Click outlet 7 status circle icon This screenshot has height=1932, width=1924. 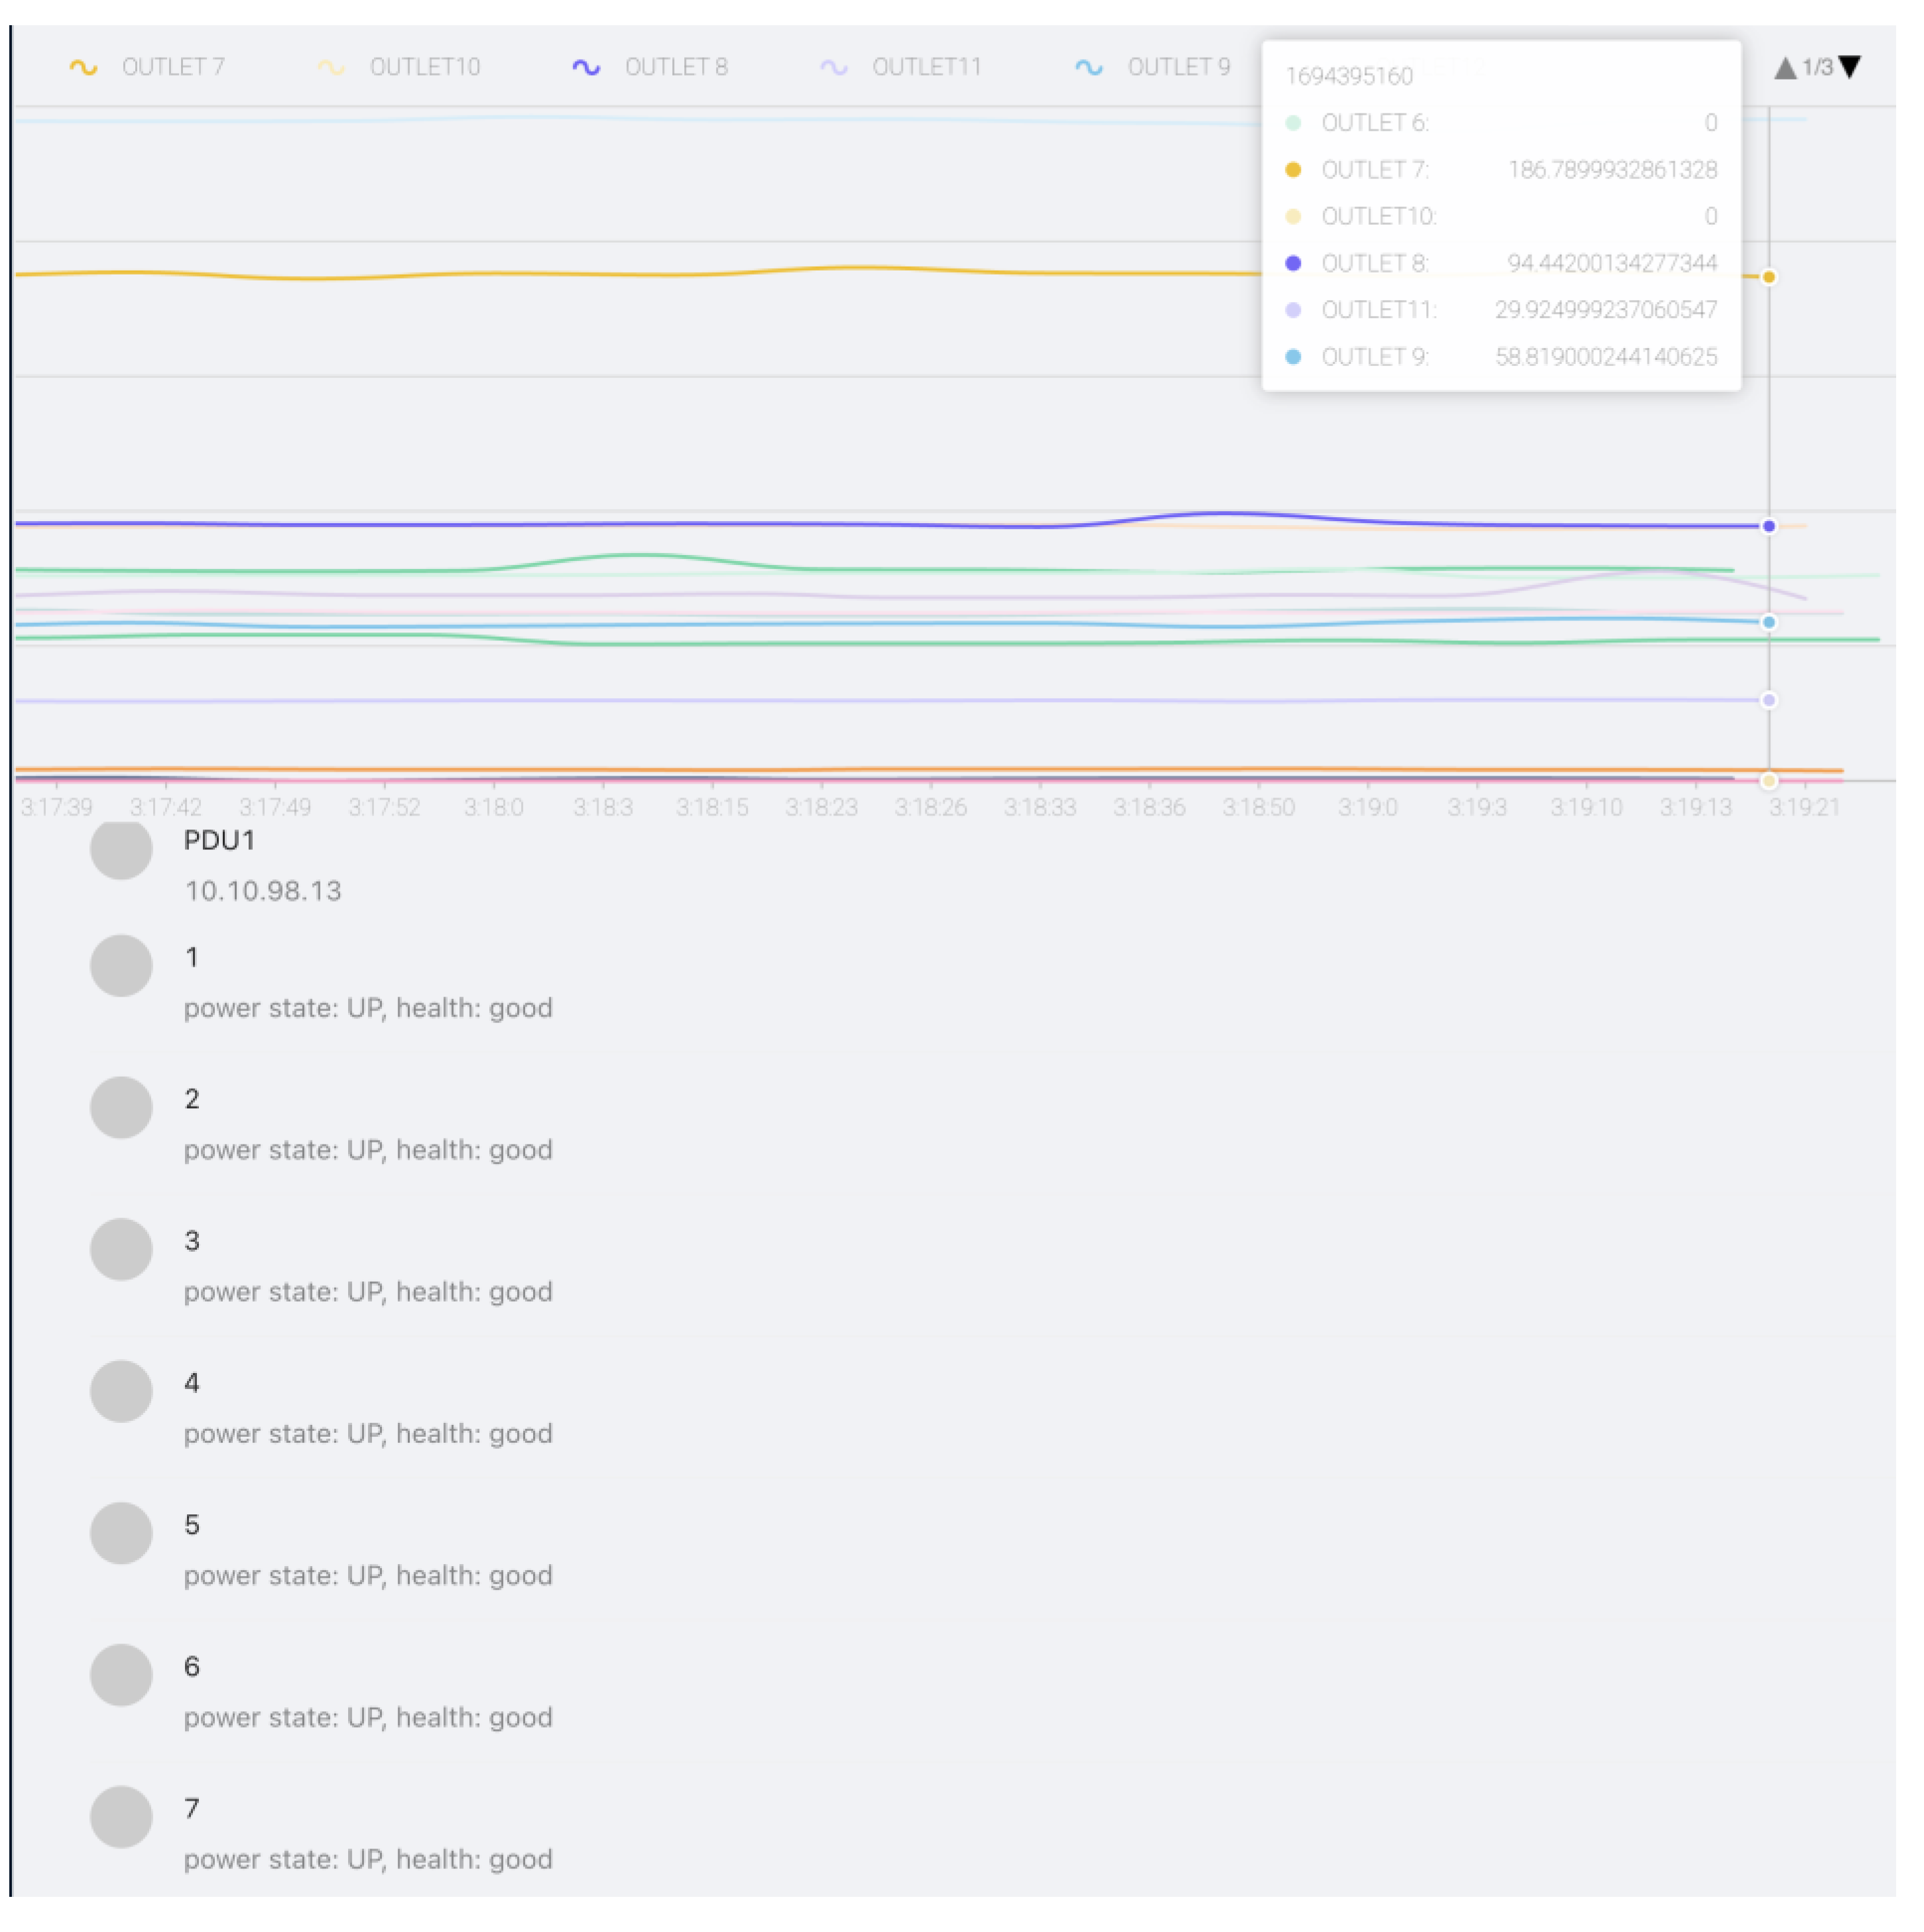(121, 1818)
